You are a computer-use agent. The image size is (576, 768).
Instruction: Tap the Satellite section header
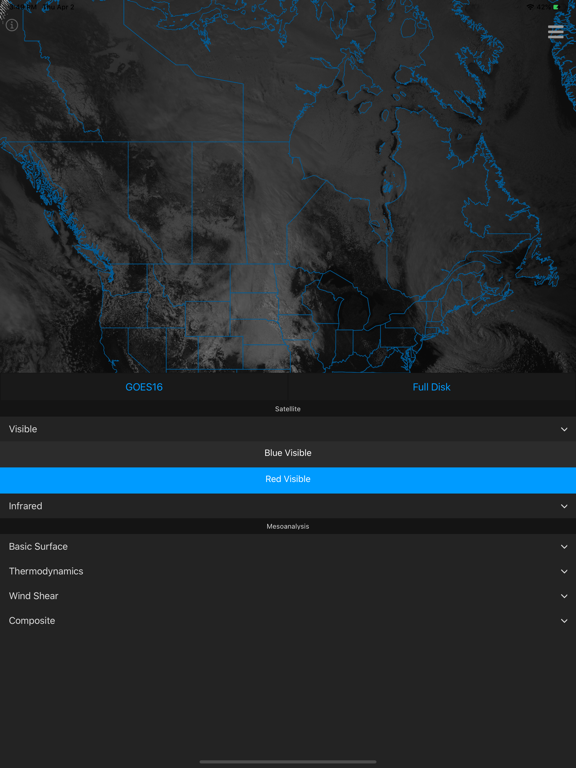(288, 408)
